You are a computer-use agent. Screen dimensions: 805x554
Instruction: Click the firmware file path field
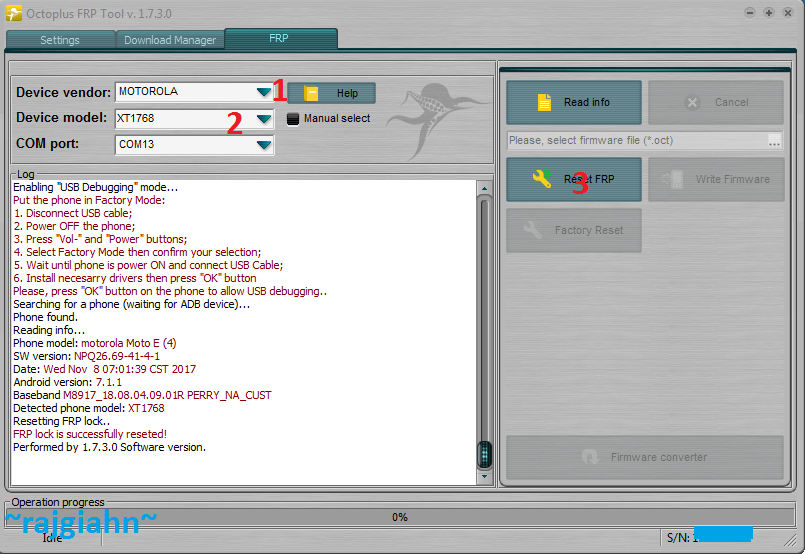637,140
